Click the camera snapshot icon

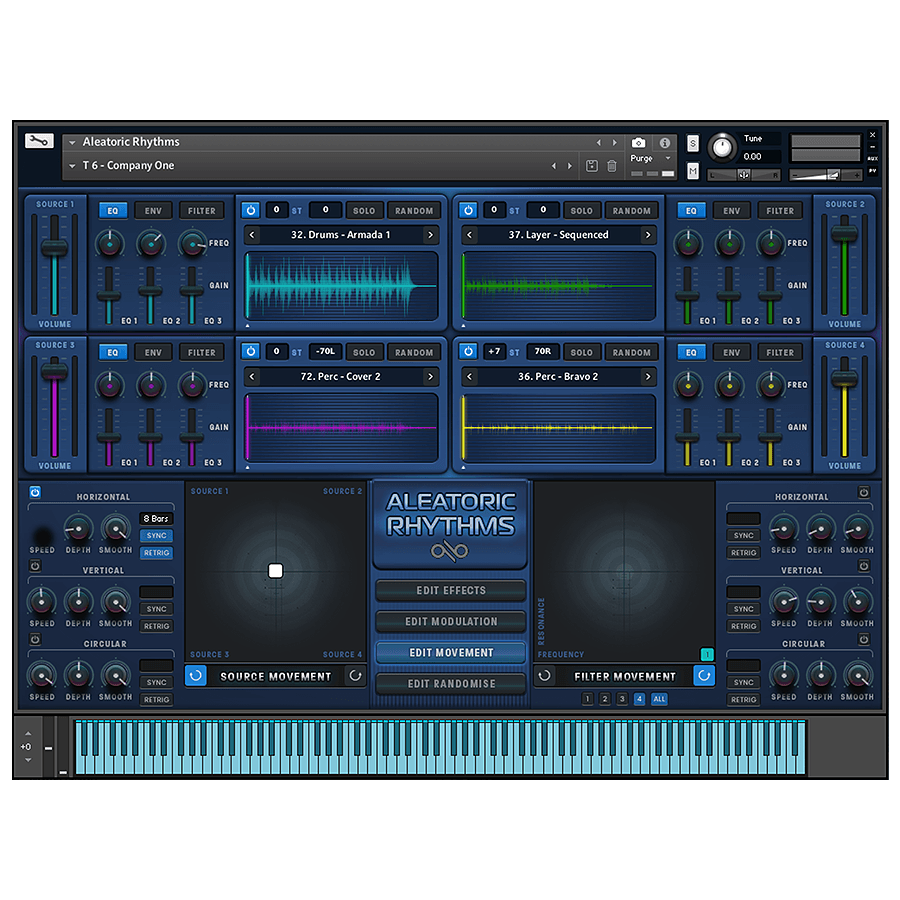click(638, 143)
